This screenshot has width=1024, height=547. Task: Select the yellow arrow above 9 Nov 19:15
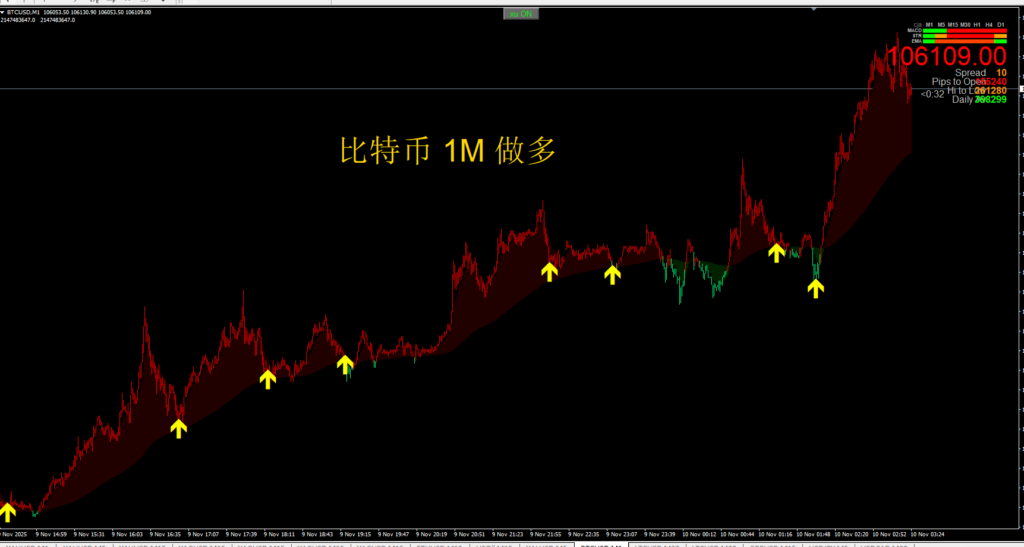[x=345, y=363]
